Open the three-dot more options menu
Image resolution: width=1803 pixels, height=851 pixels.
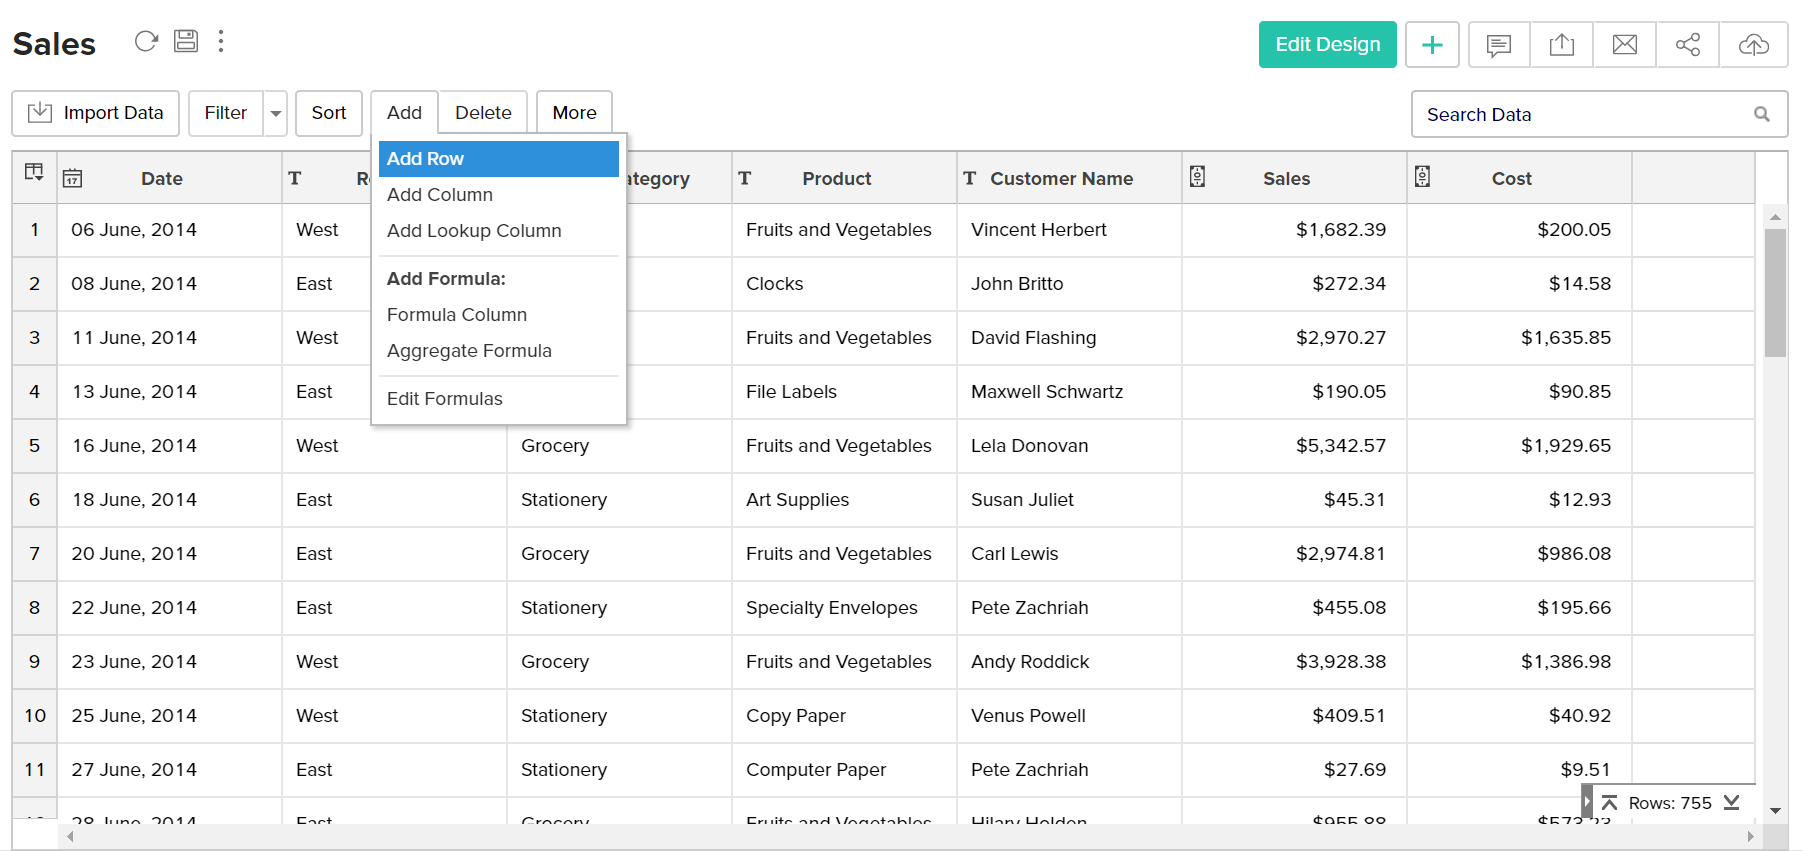221,41
